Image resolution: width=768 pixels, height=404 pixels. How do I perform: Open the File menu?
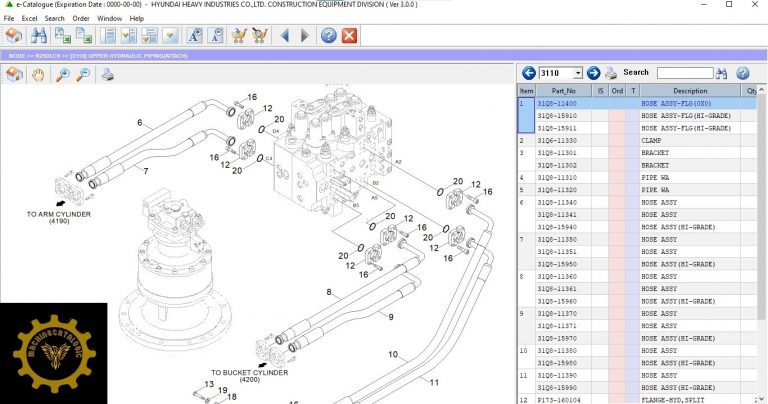9,18
